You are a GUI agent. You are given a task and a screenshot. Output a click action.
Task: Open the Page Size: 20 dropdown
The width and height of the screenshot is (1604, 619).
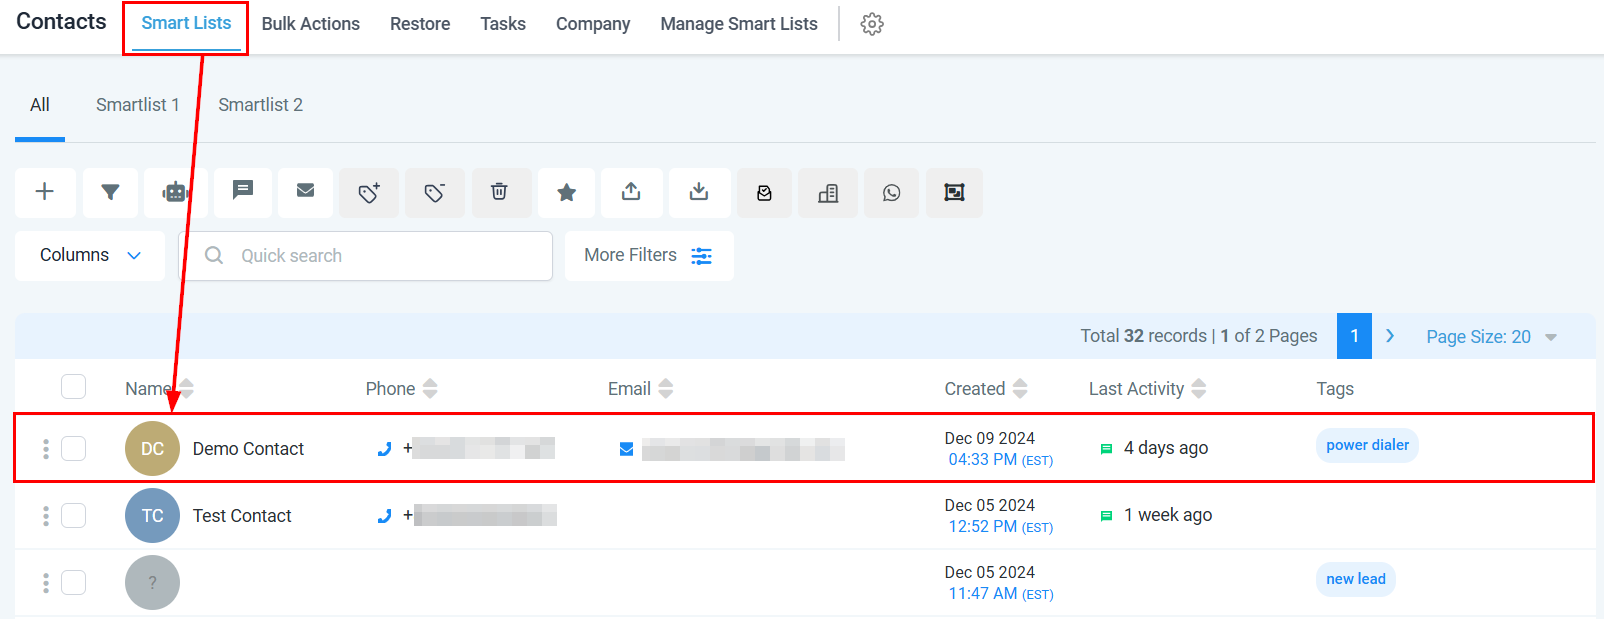(1491, 337)
